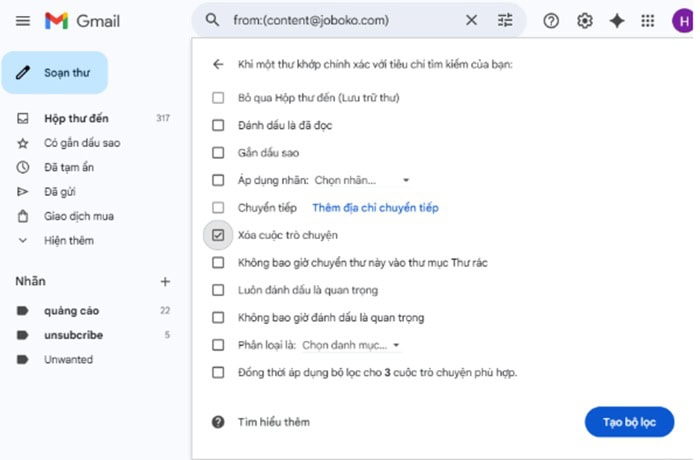The image size is (700, 460).
Task: Open the "Chọn nhãn..." dropdown
Action: click(x=362, y=181)
